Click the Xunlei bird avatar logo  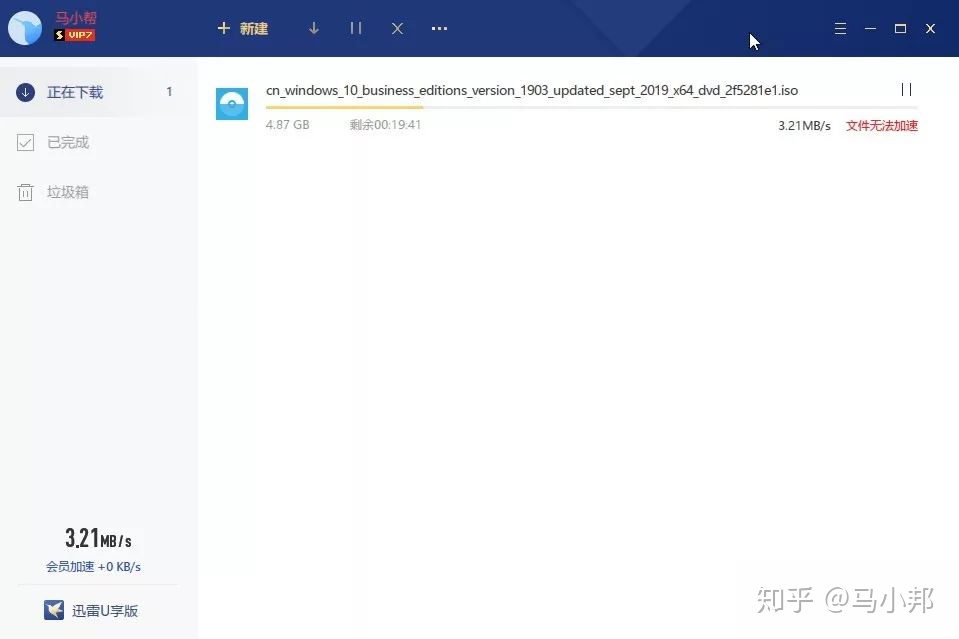click(24, 29)
